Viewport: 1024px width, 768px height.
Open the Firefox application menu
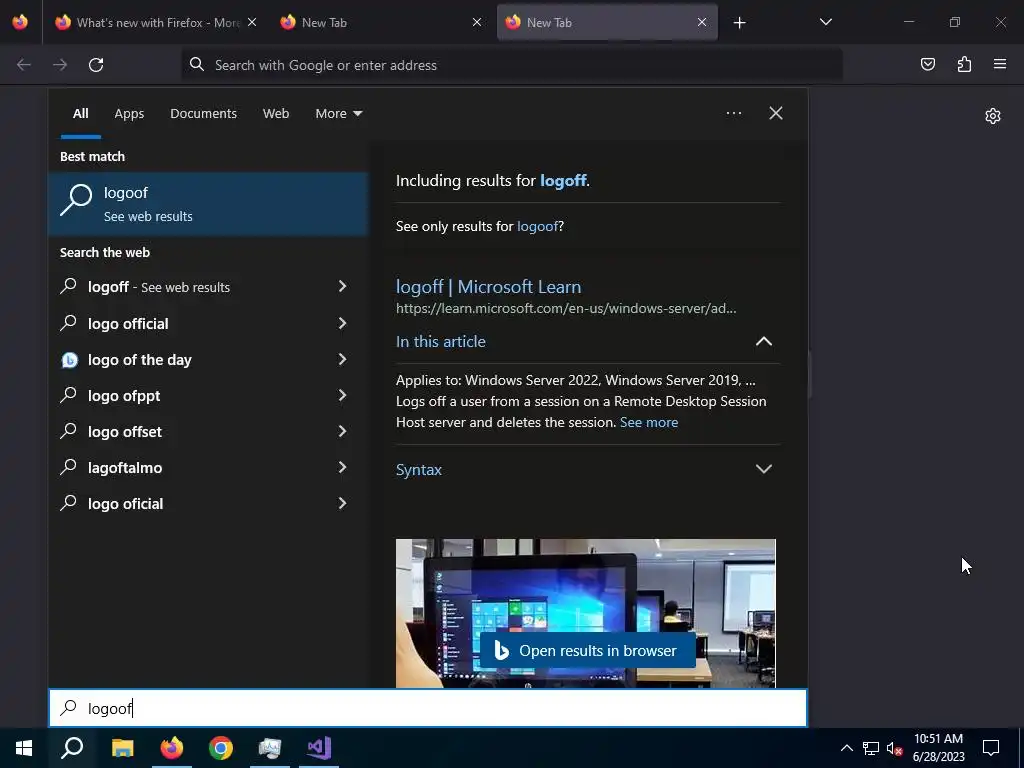(1000, 64)
